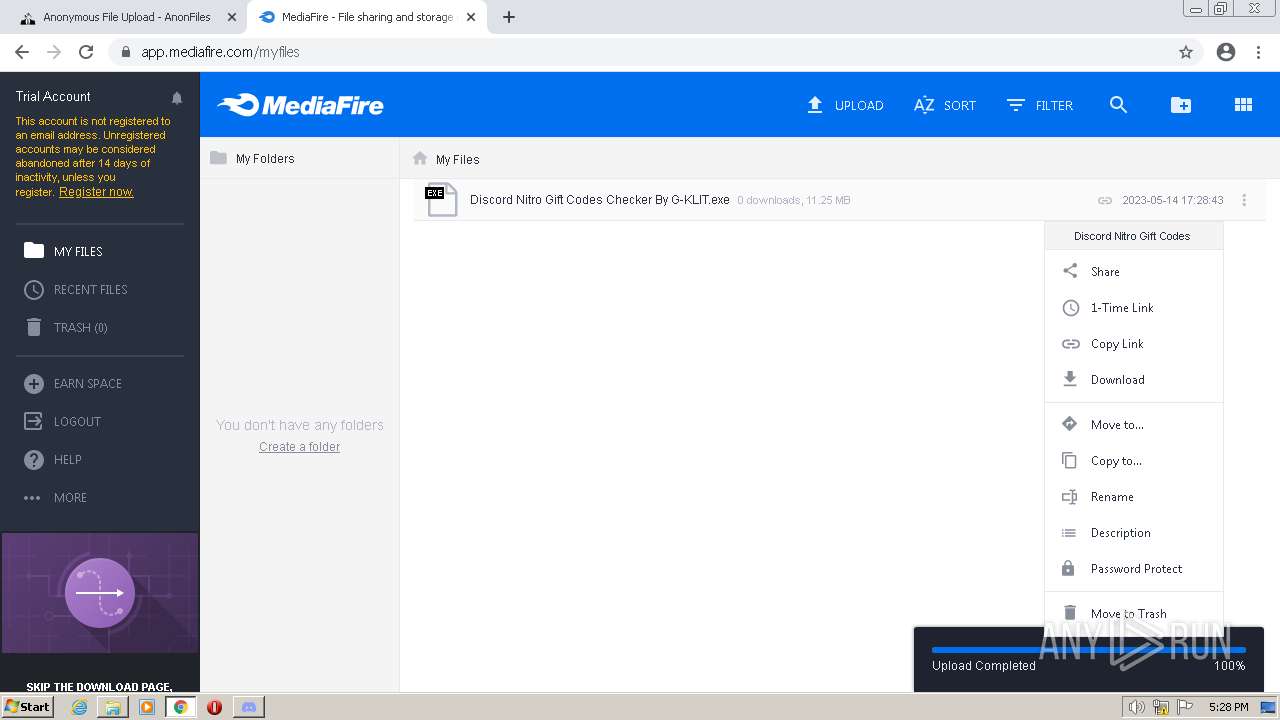Viewport: 1280px width, 720px height.
Task: Click the volume speaker tray icon
Action: pyautogui.click(x=1137, y=707)
